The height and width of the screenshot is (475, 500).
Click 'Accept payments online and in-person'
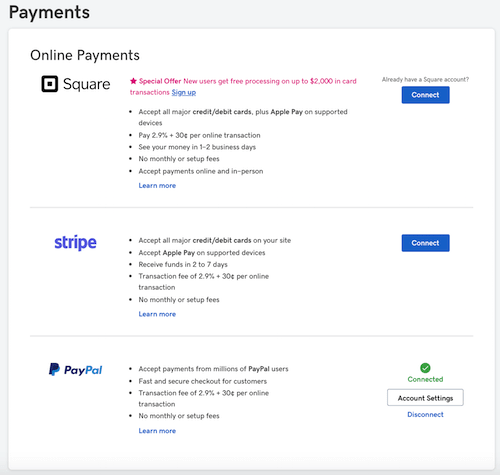[201, 171]
